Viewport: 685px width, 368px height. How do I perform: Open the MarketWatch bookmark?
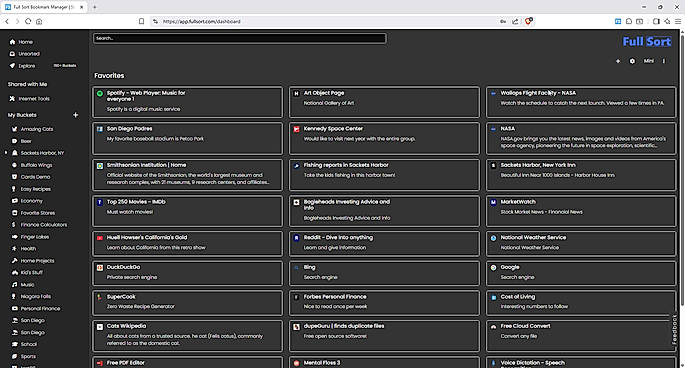pos(581,211)
